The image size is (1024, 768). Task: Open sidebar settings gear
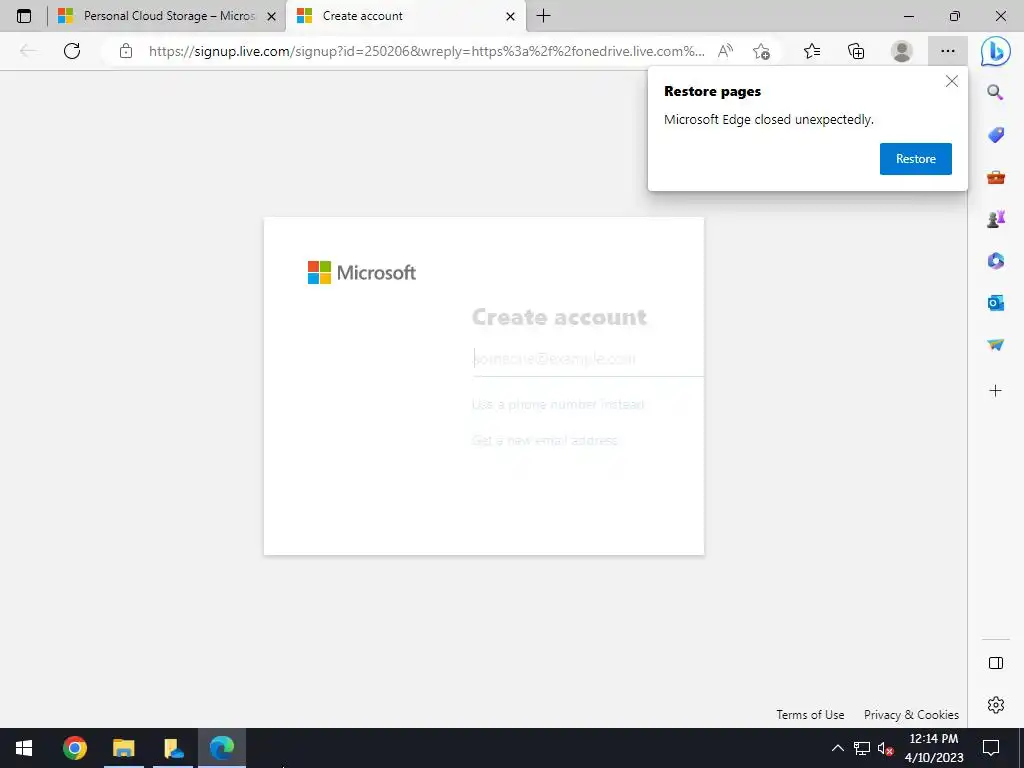click(995, 705)
